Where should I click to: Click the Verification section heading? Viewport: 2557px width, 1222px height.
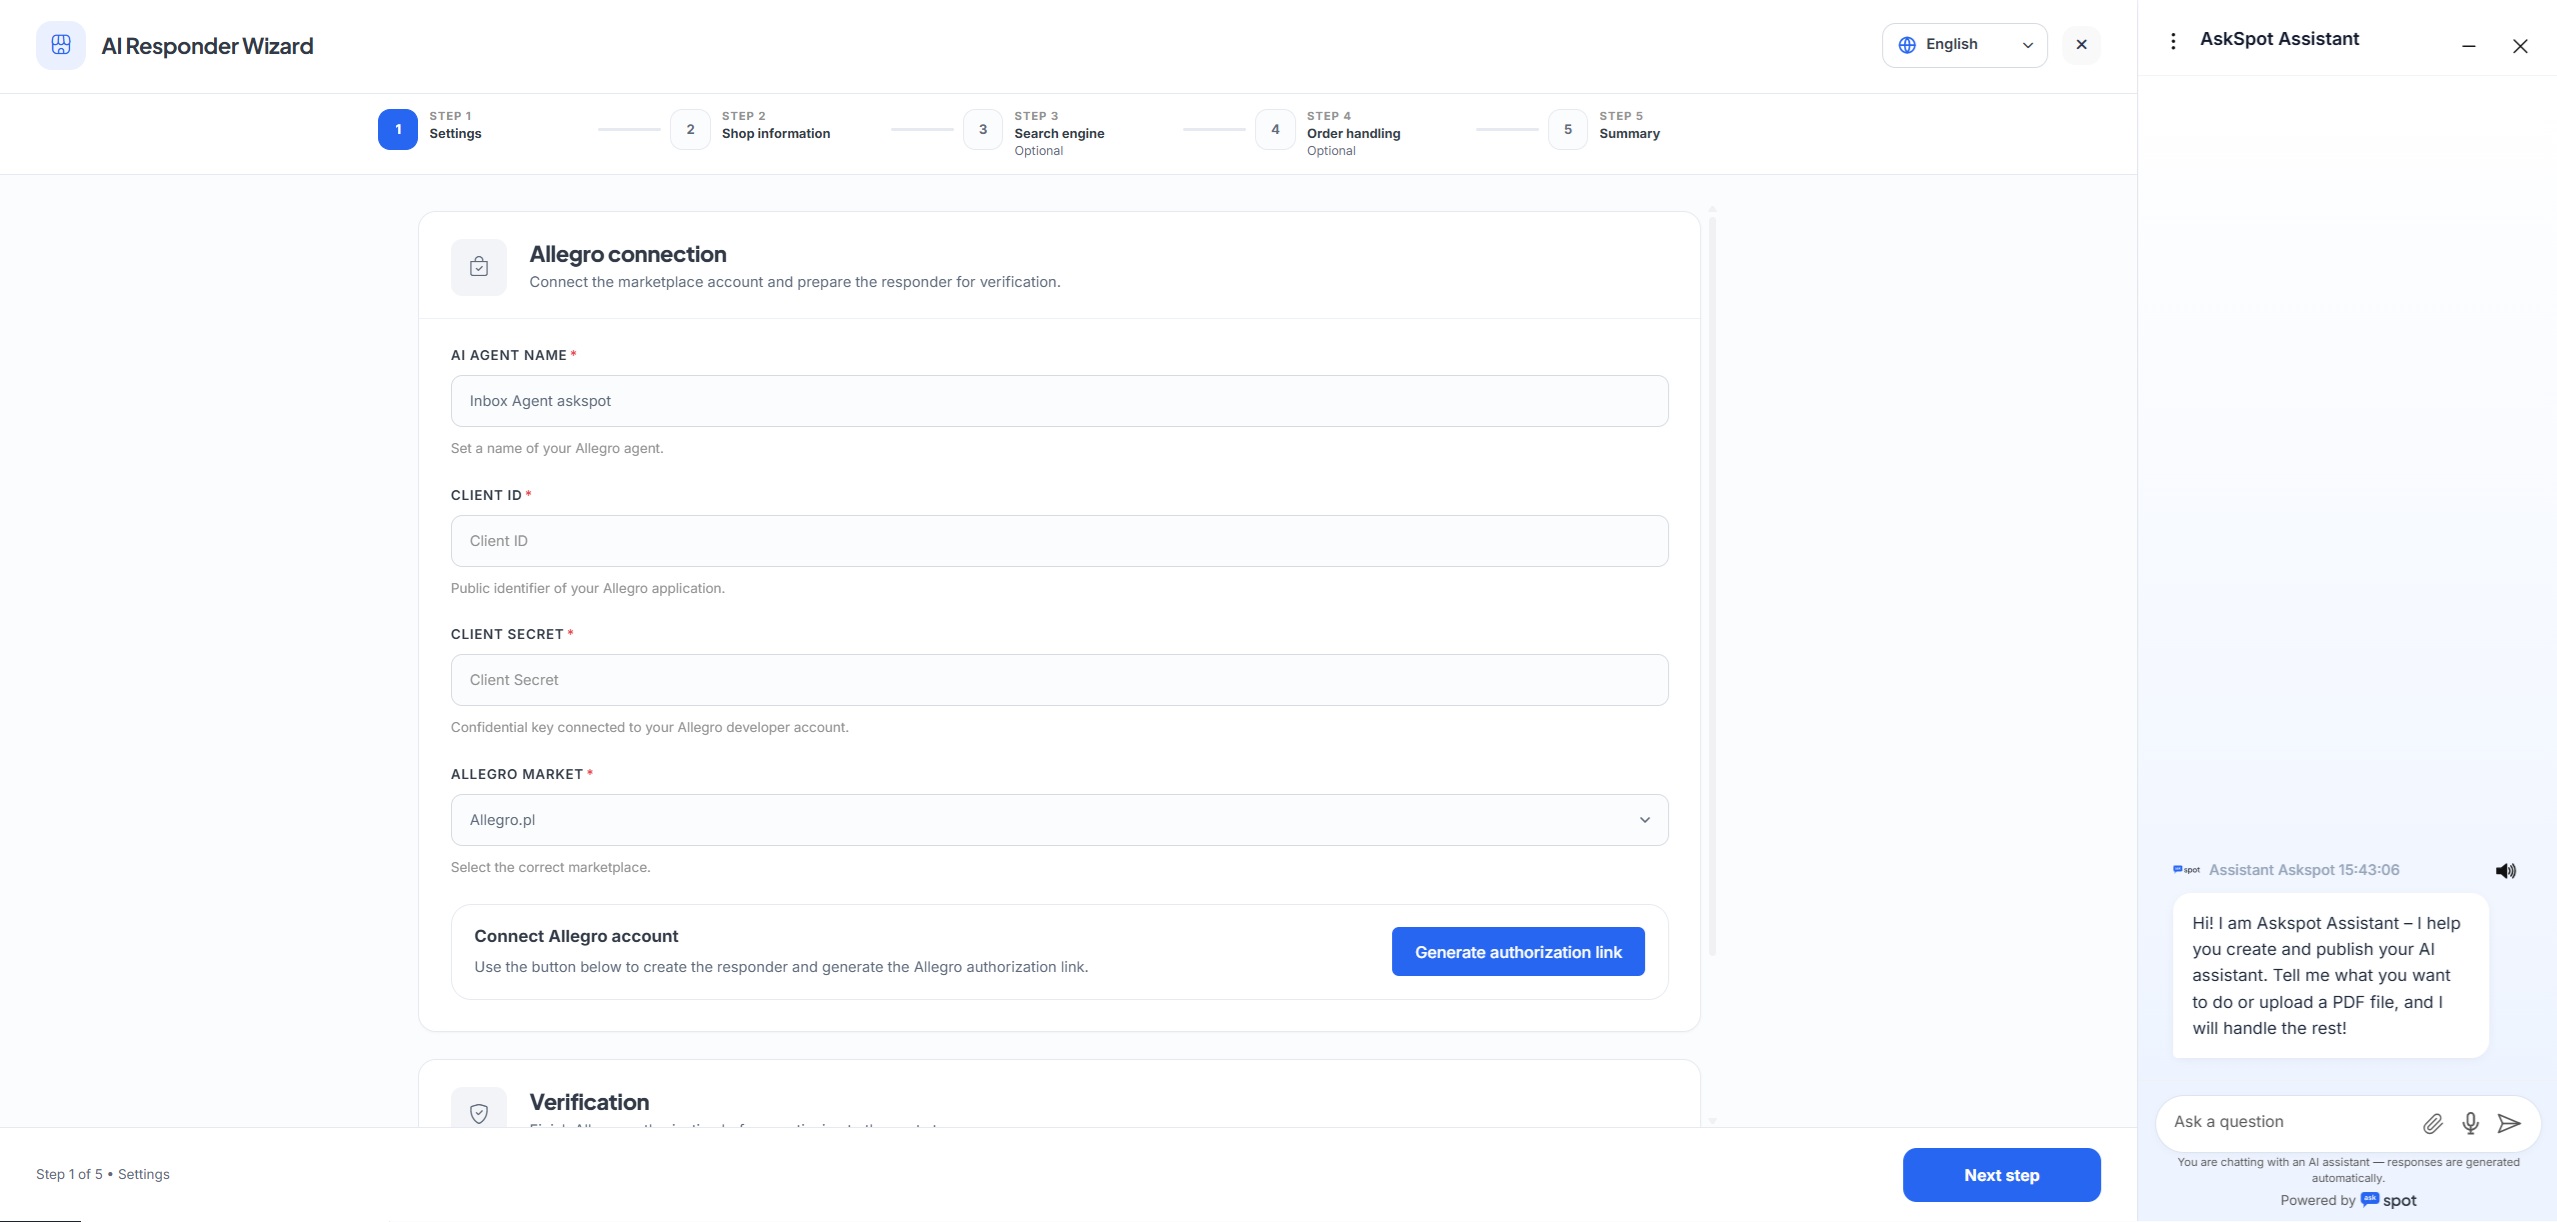tap(589, 1102)
